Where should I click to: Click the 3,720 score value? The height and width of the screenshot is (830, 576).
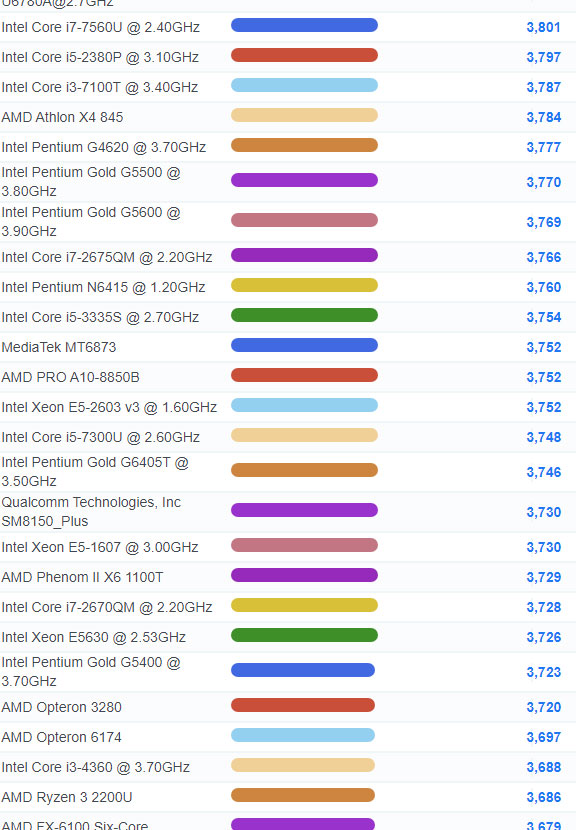click(x=544, y=707)
